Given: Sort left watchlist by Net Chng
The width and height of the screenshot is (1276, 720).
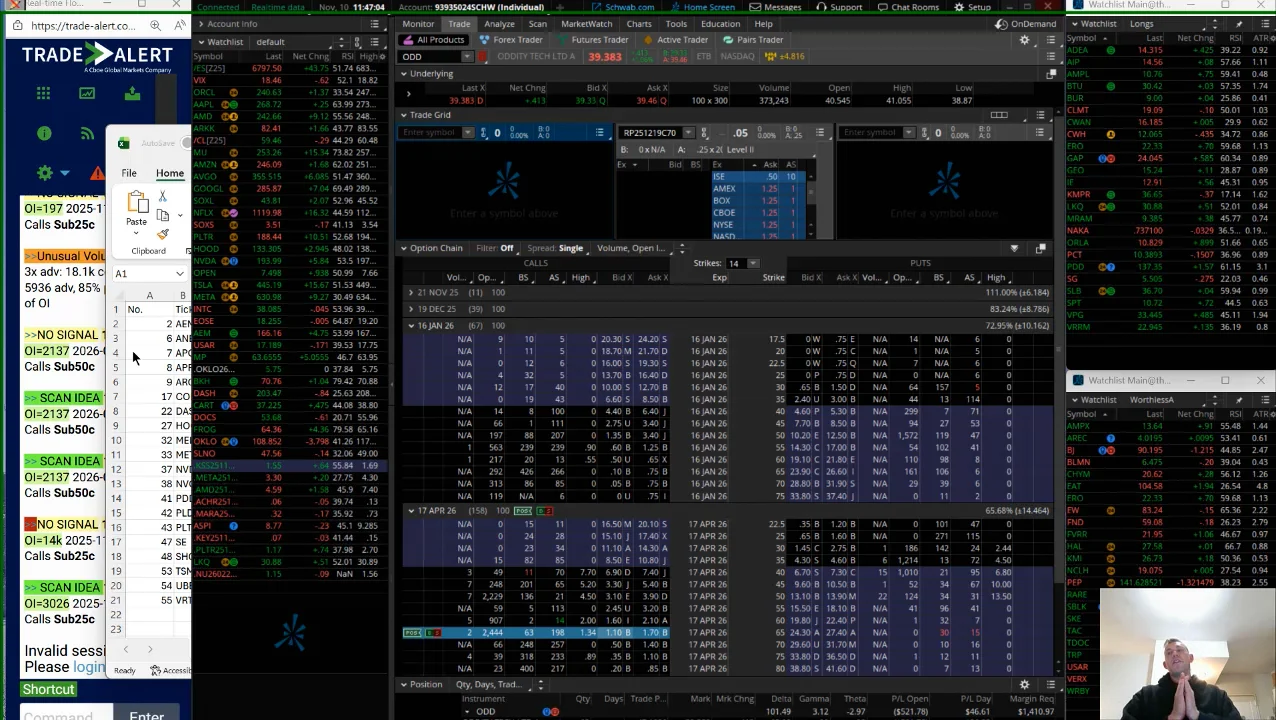Looking at the screenshot, I should pyautogui.click(x=311, y=56).
